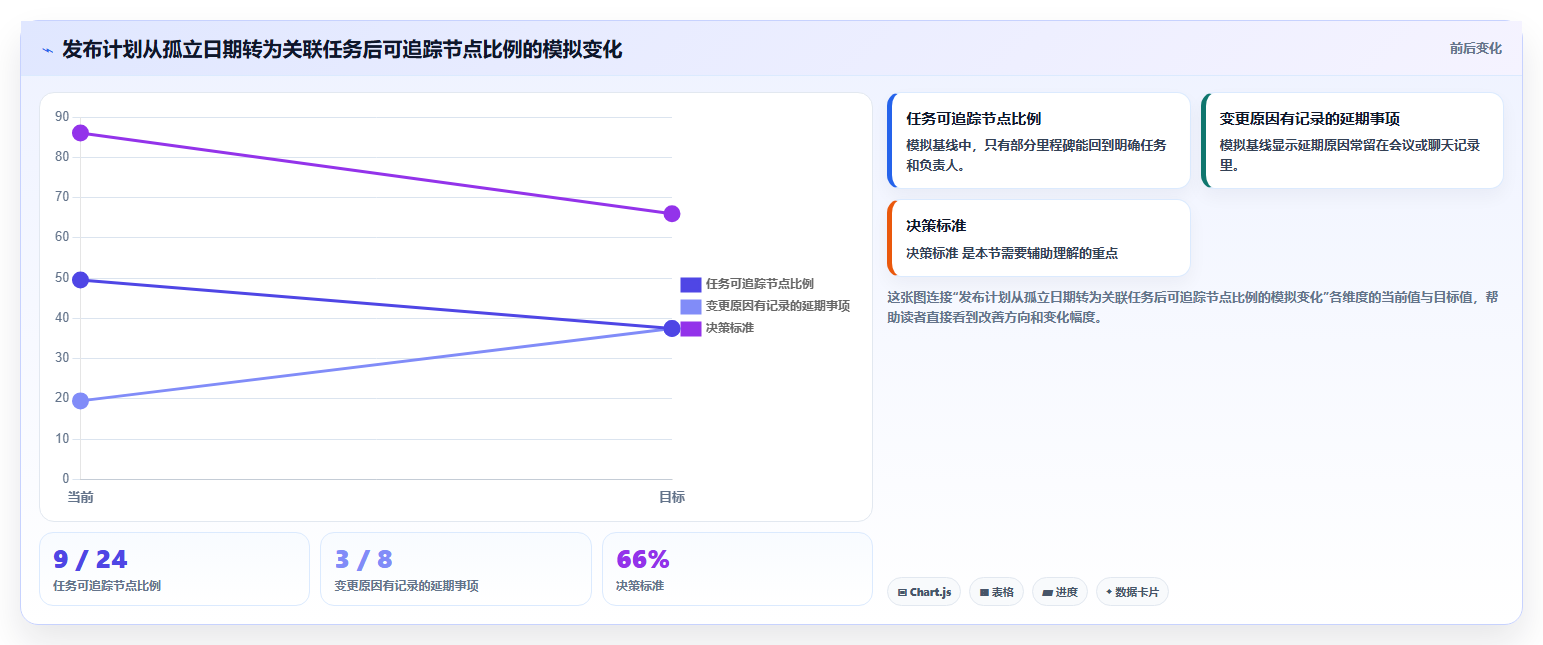Click text 模拟基线中，只有部分里程碑
Screen dimensions: 1543x645
1036,155
